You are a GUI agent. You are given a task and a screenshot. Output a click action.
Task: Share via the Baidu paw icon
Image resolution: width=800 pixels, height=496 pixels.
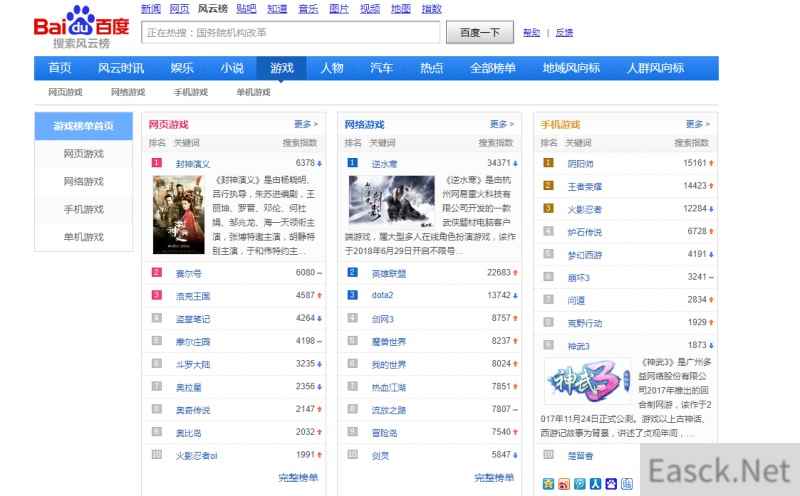[x=609, y=484]
